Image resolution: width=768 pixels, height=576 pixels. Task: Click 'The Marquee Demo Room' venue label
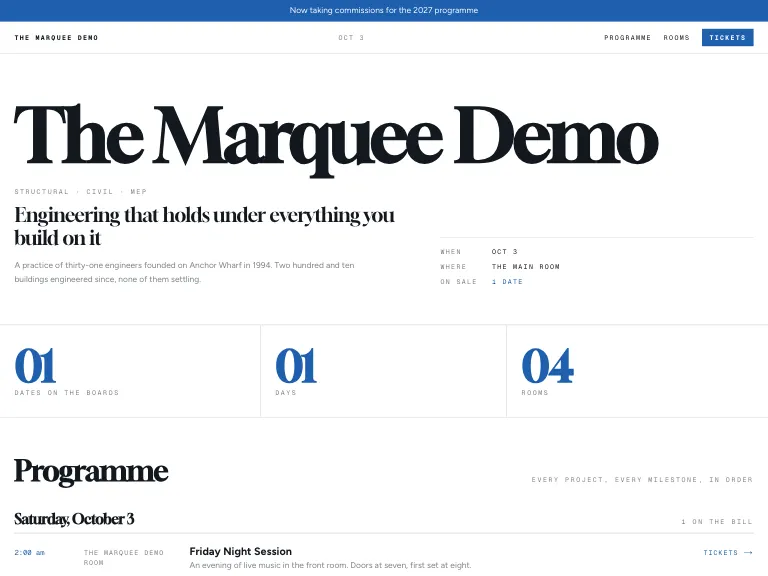pos(123,557)
